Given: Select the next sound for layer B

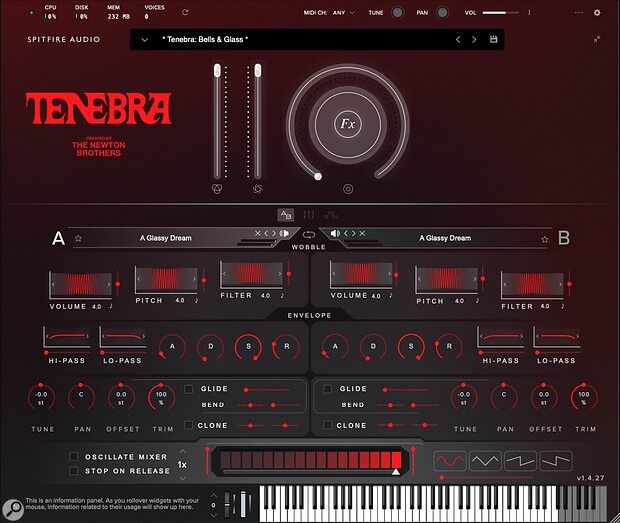Looking at the screenshot, I should [x=353, y=234].
